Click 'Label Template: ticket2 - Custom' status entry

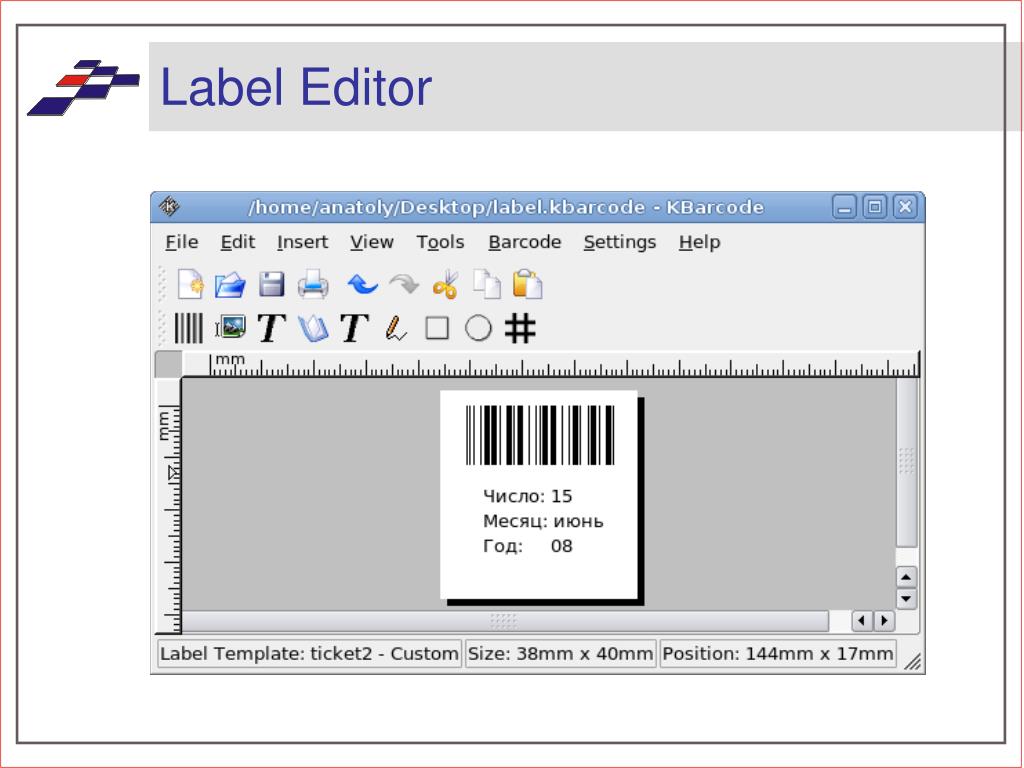(310, 654)
